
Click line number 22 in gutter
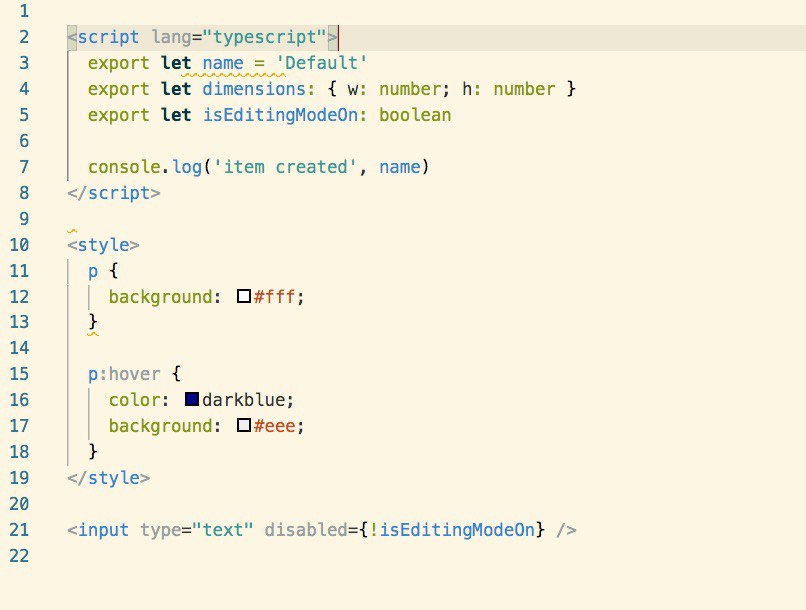[x=19, y=556]
